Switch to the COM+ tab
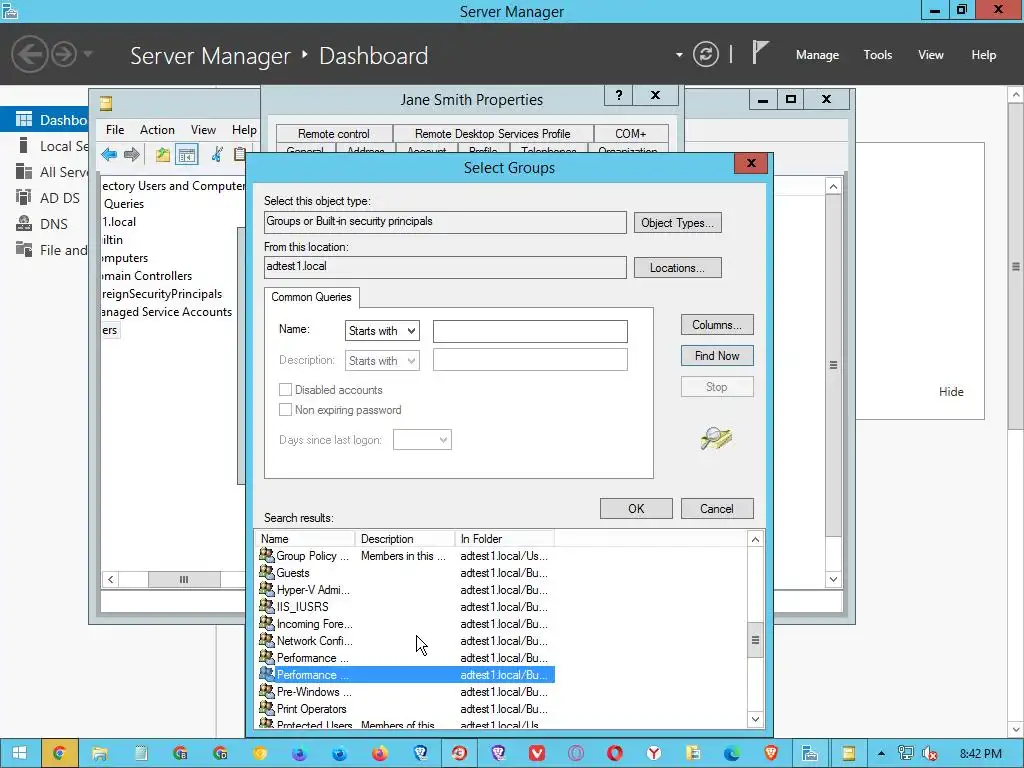 coord(630,133)
